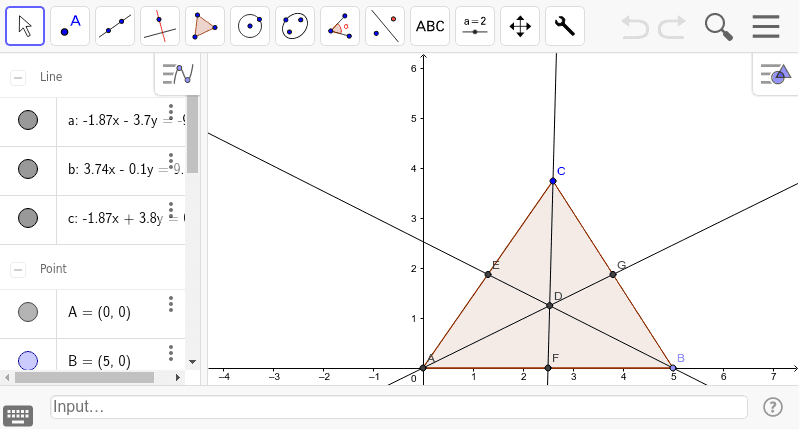Open the search magnifier
This screenshot has width=800, height=430.
(718, 27)
